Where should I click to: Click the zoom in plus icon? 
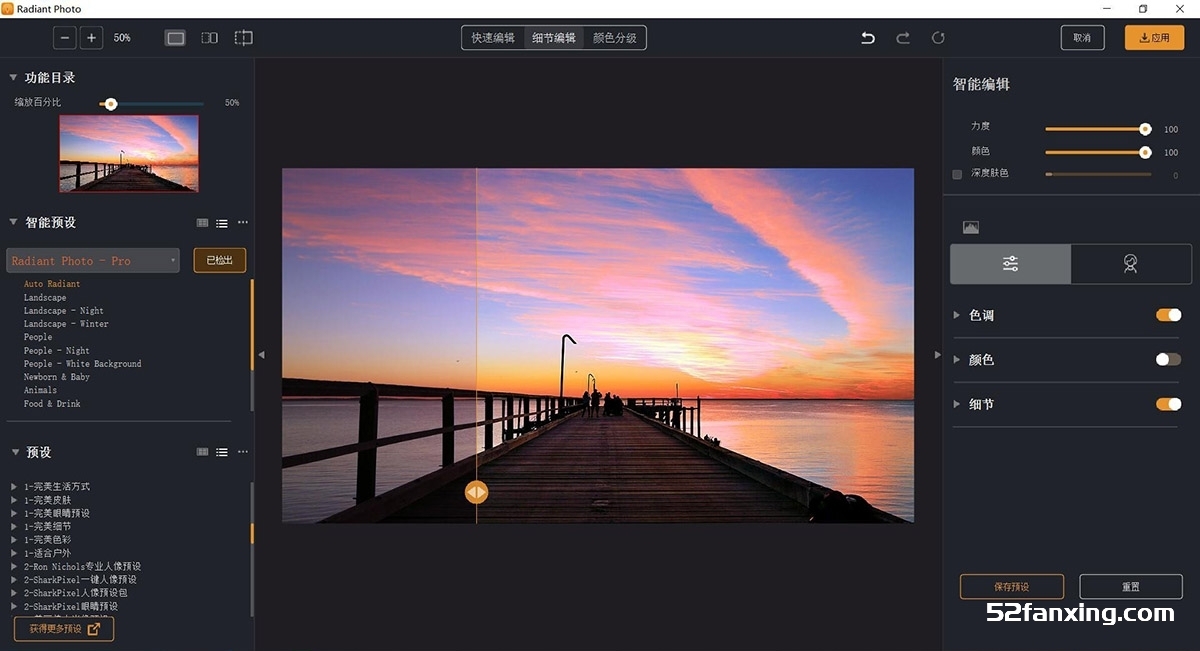click(x=92, y=38)
